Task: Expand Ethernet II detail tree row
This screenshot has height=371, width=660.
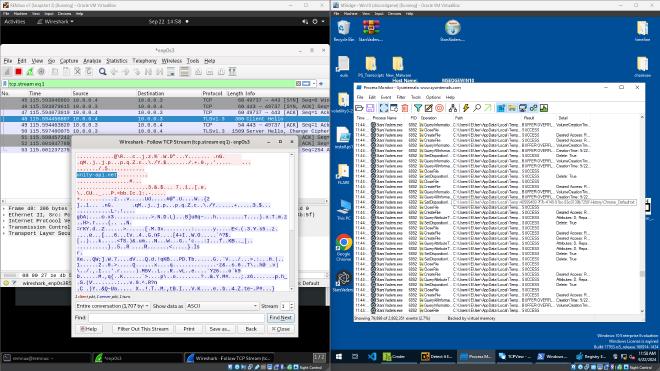Action: [4, 215]
